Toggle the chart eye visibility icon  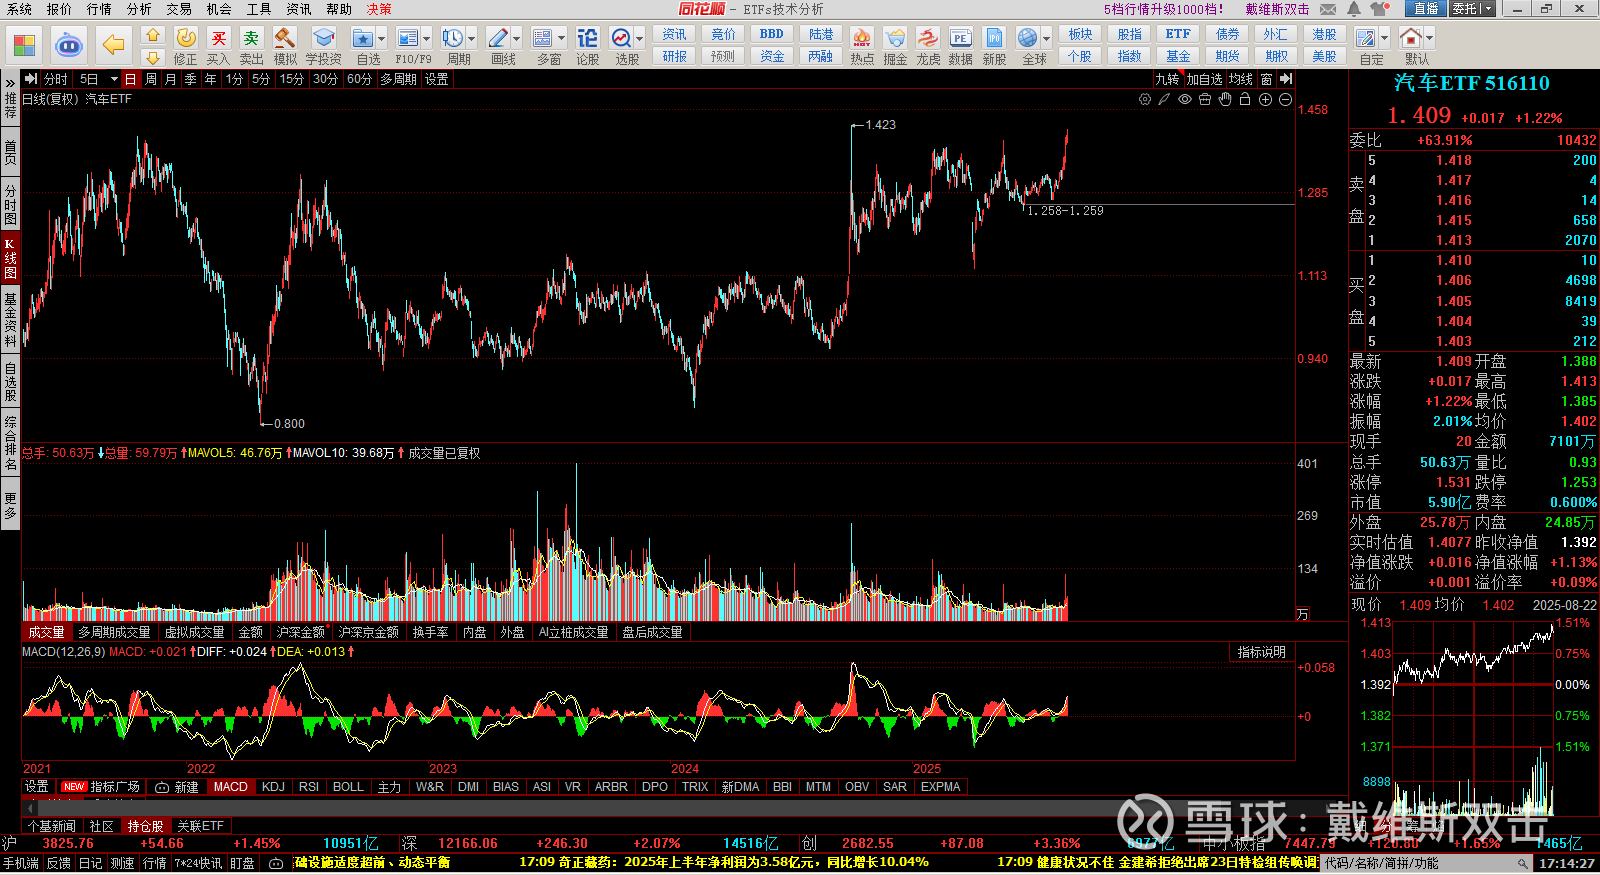[x=1185, y=99]
